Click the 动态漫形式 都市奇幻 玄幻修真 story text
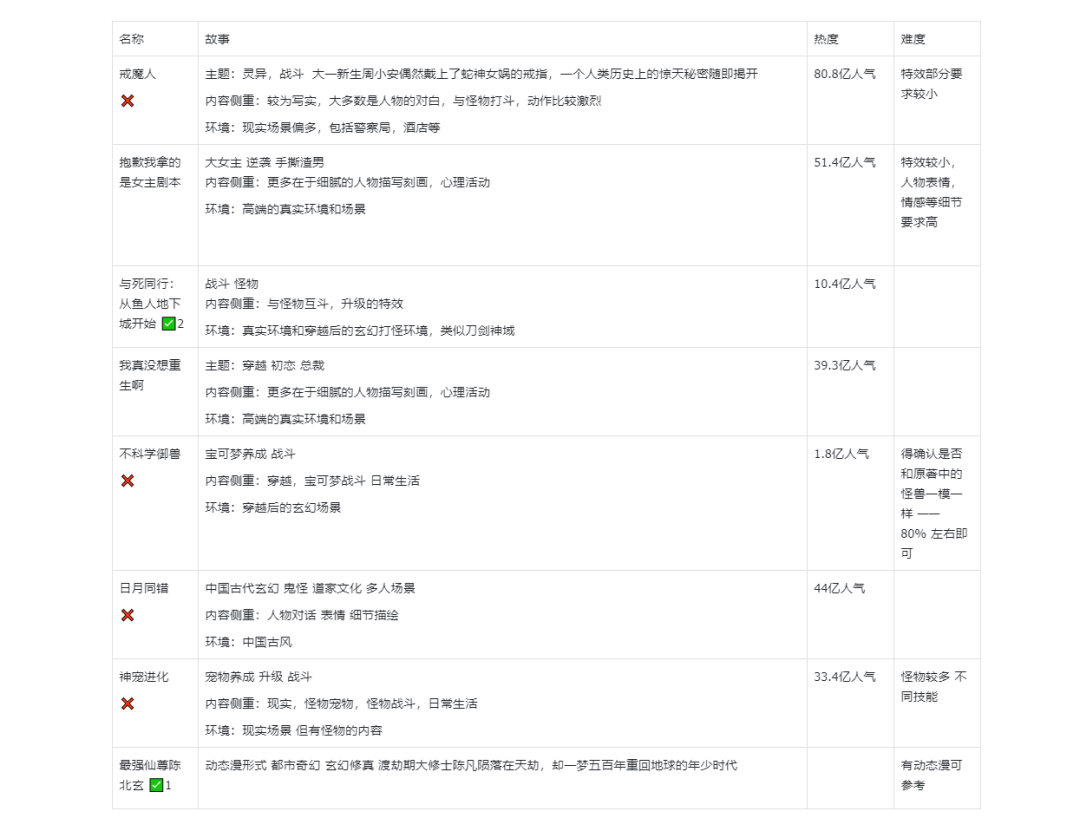This screenshot has width=1080, height=831. [471, 765]
